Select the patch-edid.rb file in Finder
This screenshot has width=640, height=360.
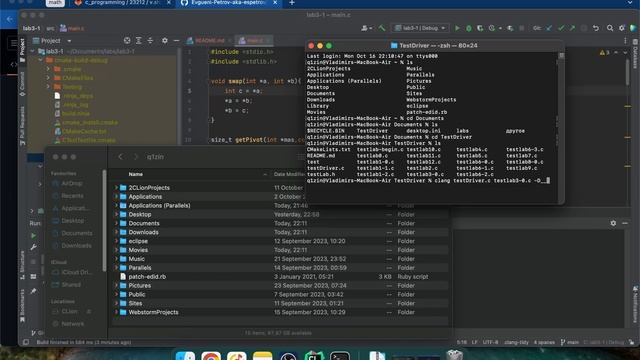tap(280, 277)
